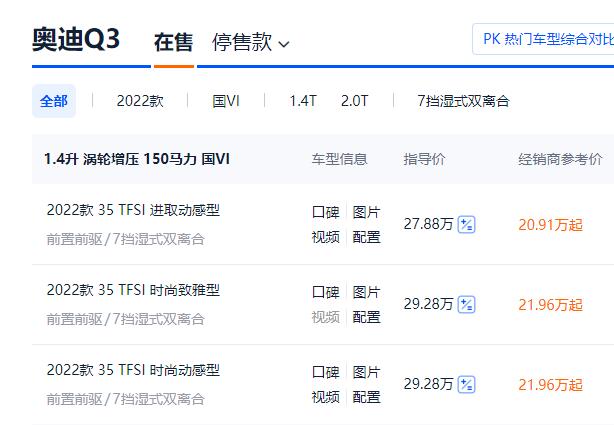Open 口碑 for 时尚致雅型
This screenshot has height=425, width=614.
[325, 292]
